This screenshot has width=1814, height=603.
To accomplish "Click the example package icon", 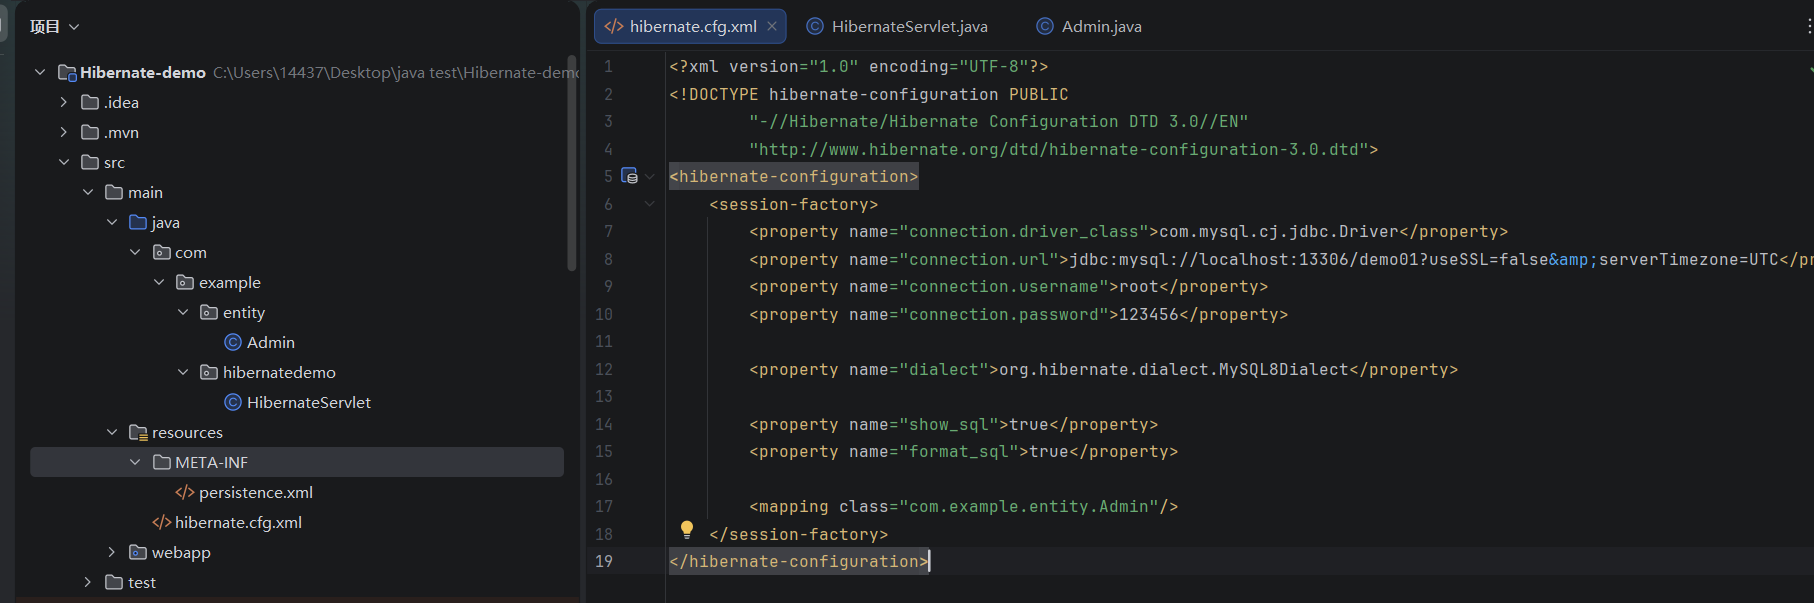I will pyautogui.click(x=185, y=282).
